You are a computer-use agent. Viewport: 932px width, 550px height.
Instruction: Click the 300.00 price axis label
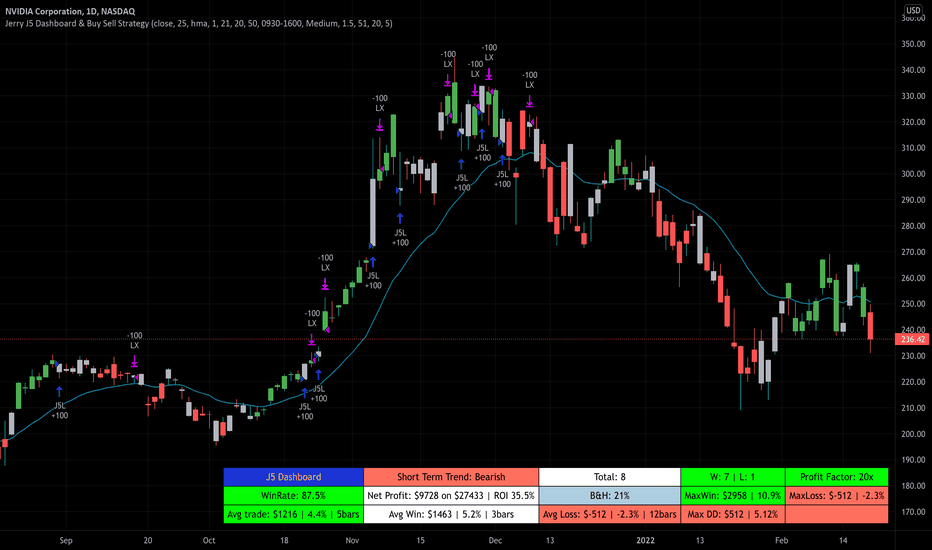click(x=913, y=174)
